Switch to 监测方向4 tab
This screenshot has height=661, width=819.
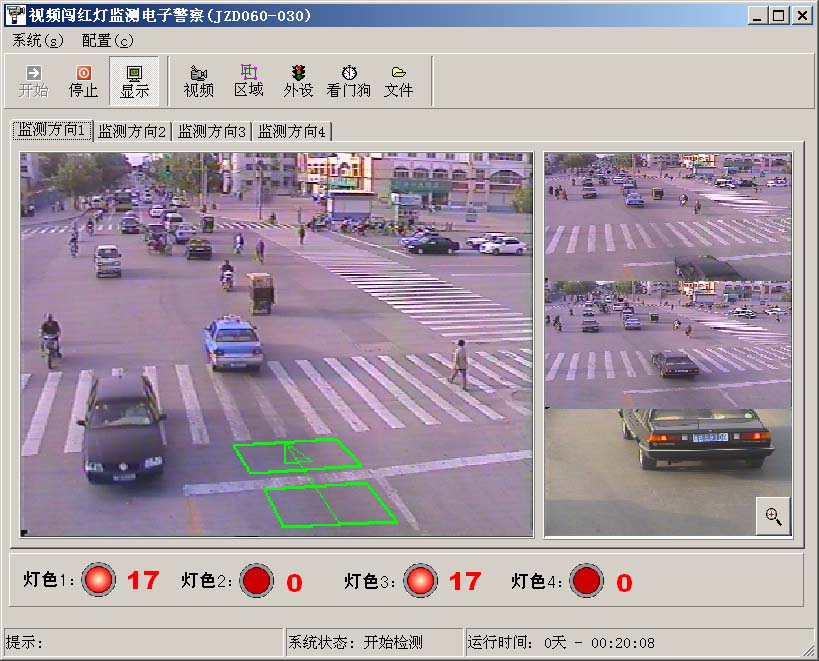pyautogui.click(x=292, y=132)
